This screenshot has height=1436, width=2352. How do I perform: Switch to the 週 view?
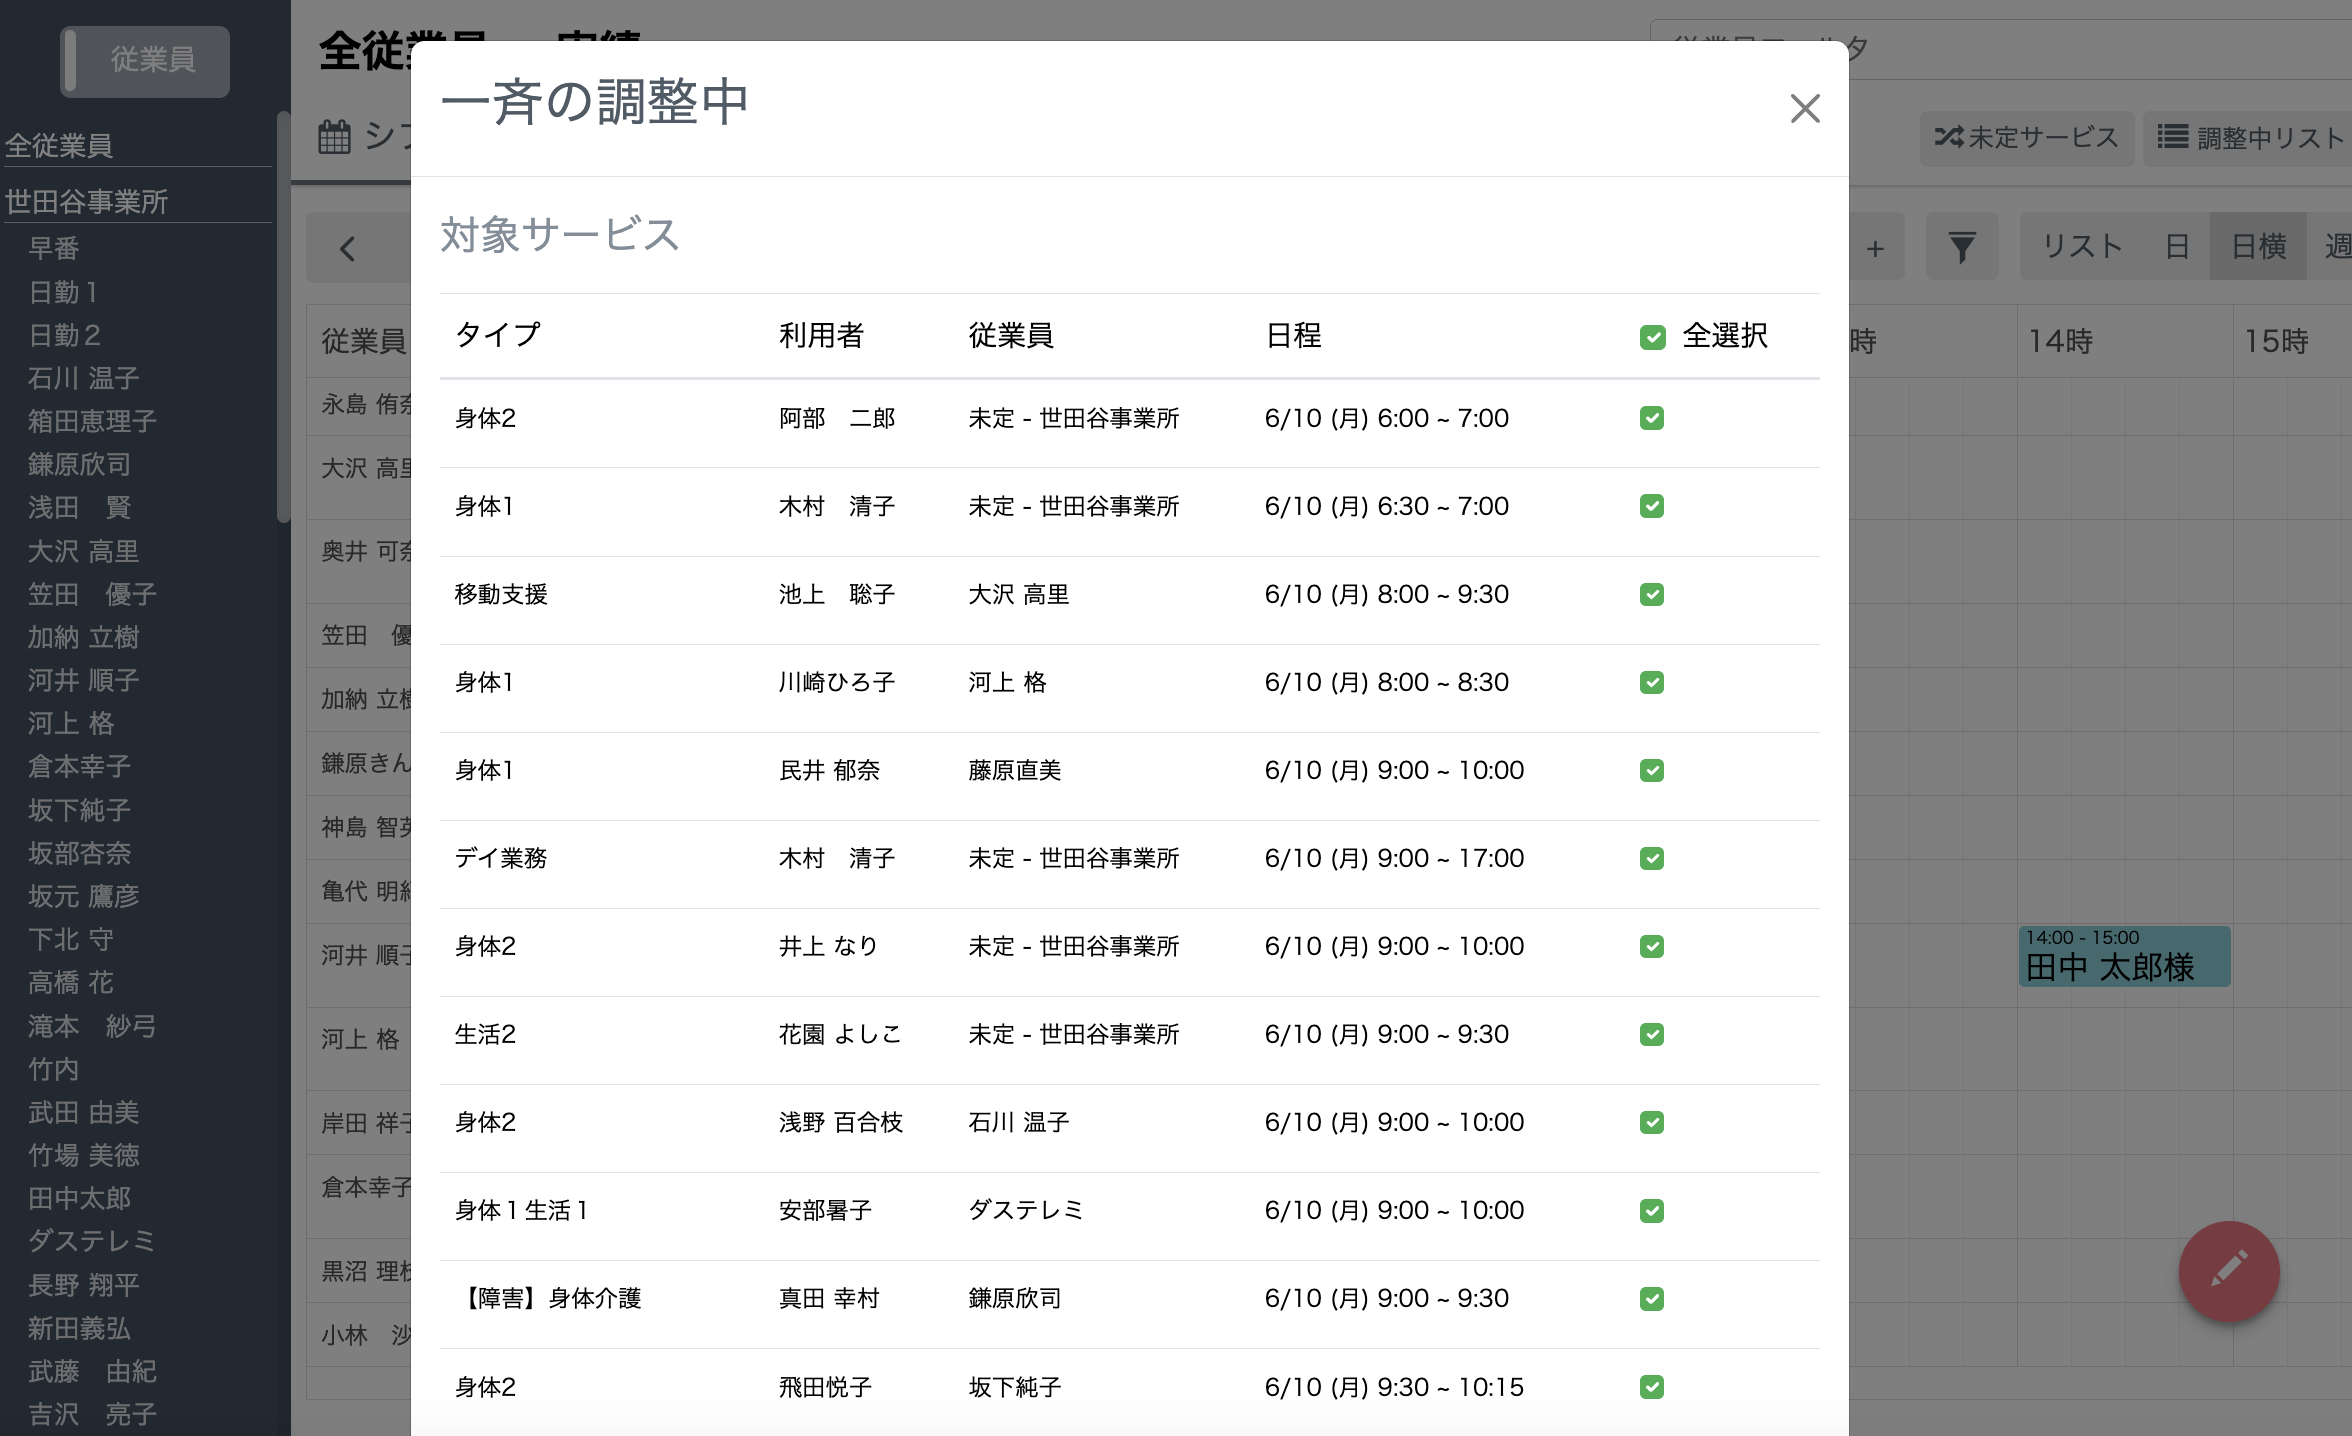click(2337, 246)
